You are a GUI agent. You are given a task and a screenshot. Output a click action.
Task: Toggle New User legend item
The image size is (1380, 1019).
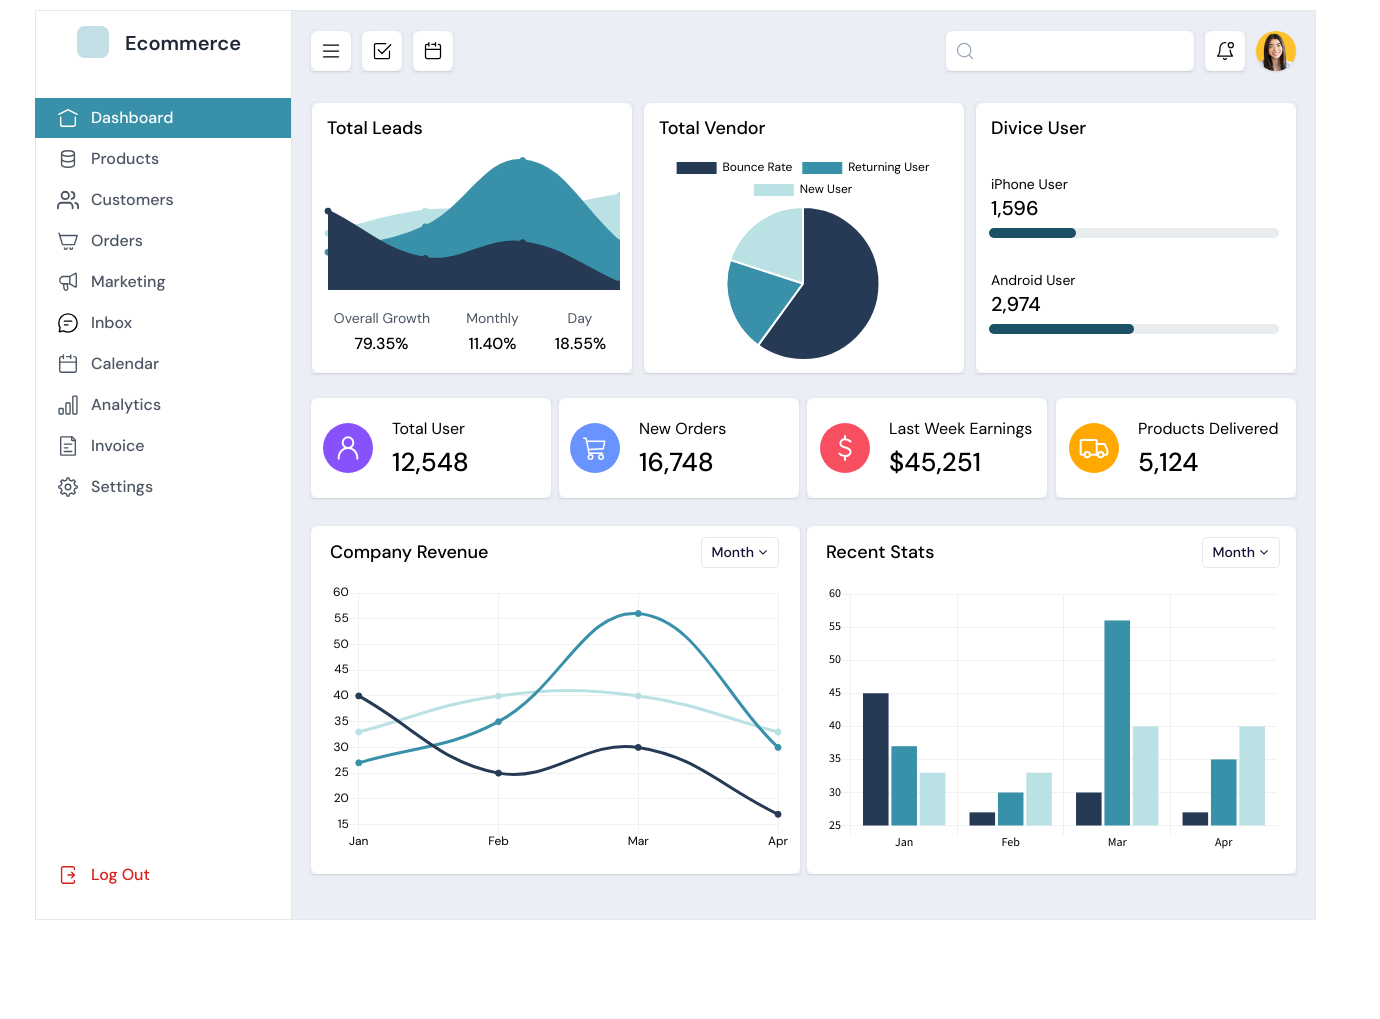pos(803,189)
